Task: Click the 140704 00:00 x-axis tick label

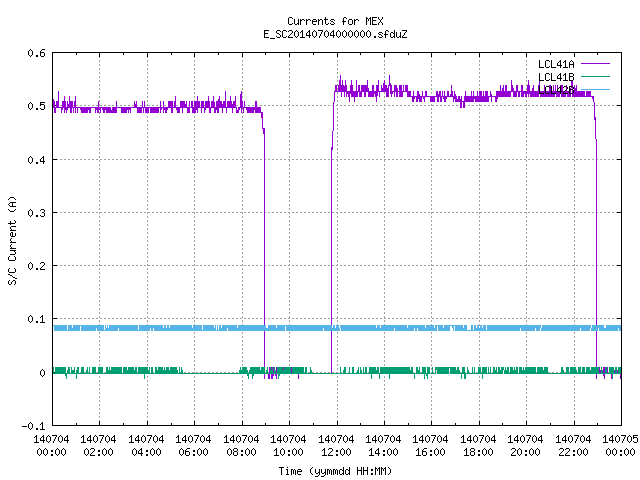Action: point(51,445)
